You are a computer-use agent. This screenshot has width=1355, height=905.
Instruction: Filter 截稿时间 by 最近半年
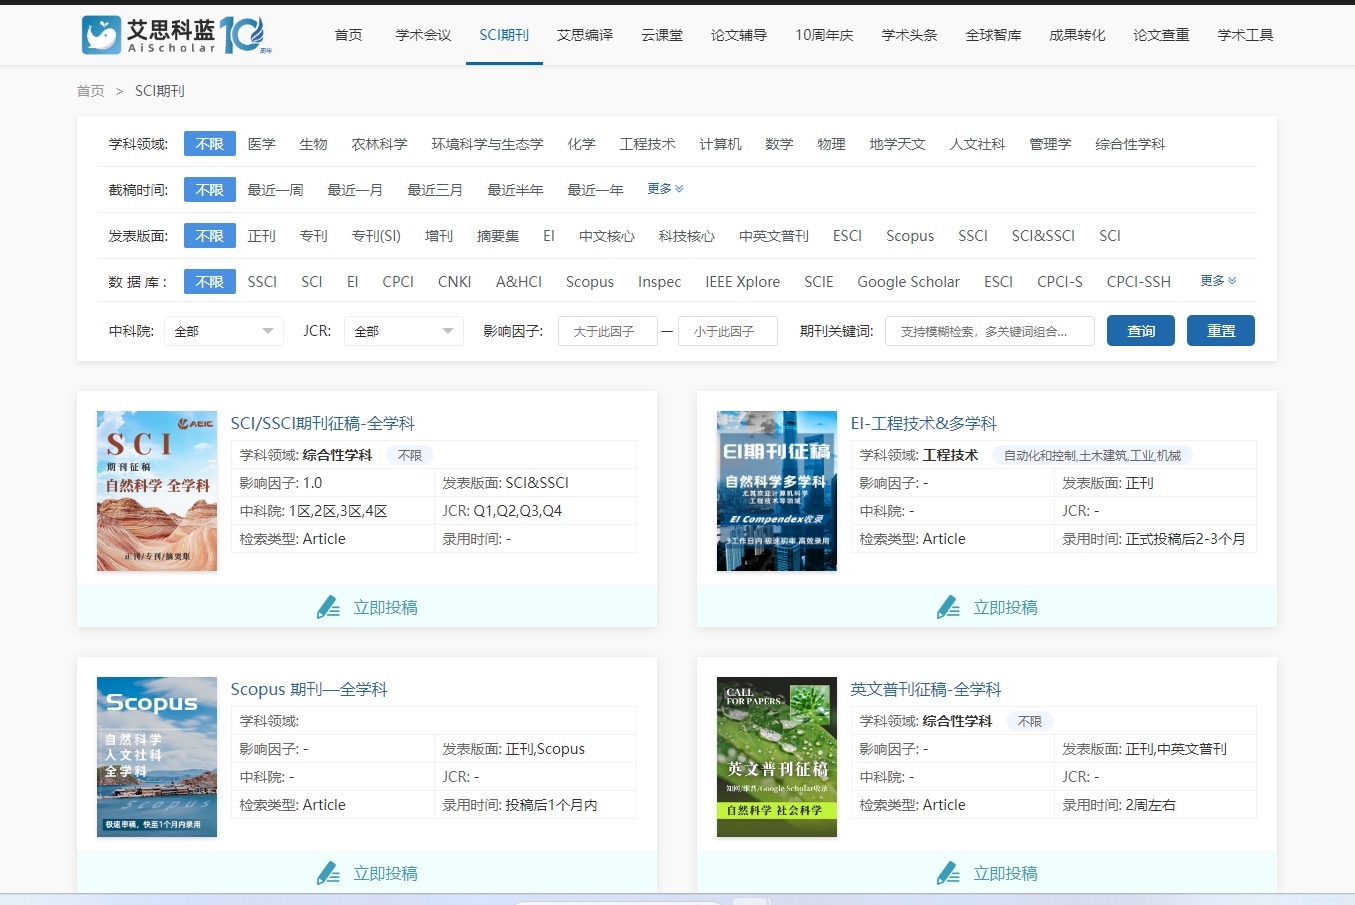pyautogui.click(x=516, y=190)
